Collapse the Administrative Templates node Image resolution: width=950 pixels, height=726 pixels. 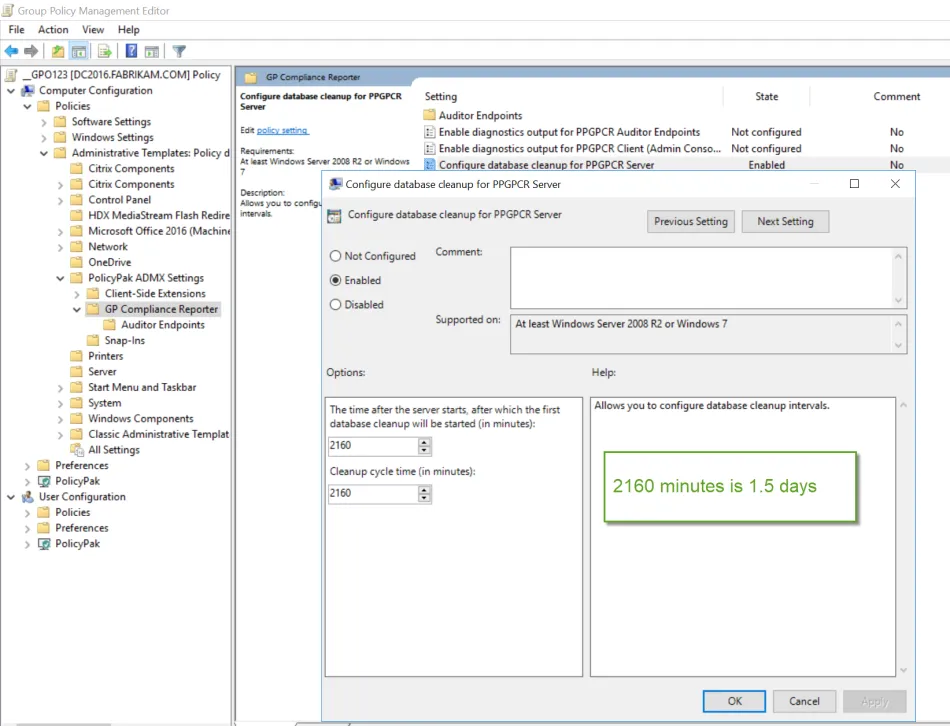(44, 153)
